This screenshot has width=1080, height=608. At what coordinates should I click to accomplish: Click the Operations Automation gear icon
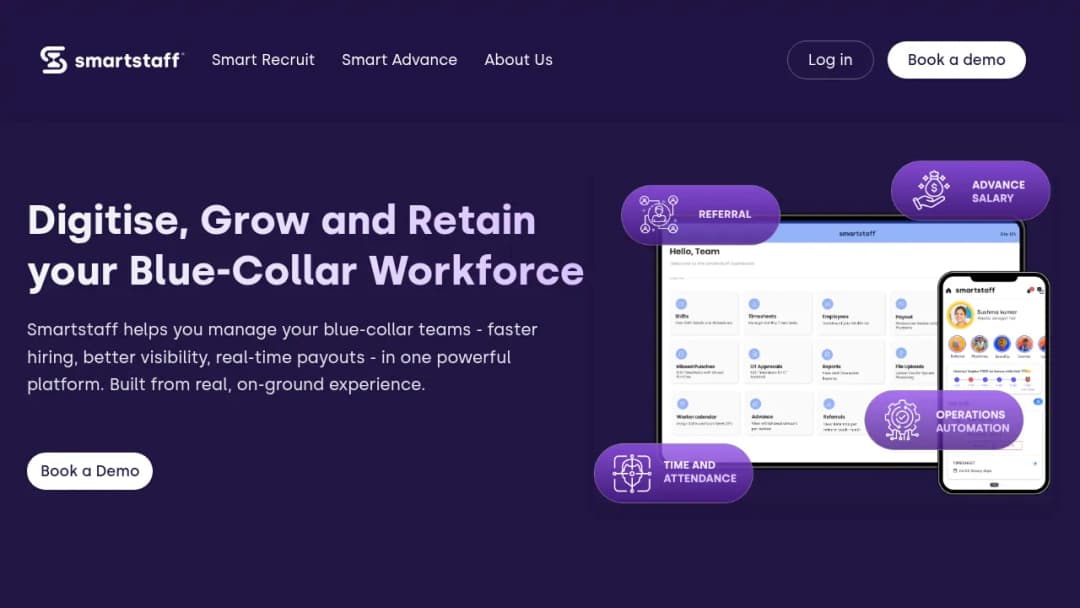click(902, 419)
